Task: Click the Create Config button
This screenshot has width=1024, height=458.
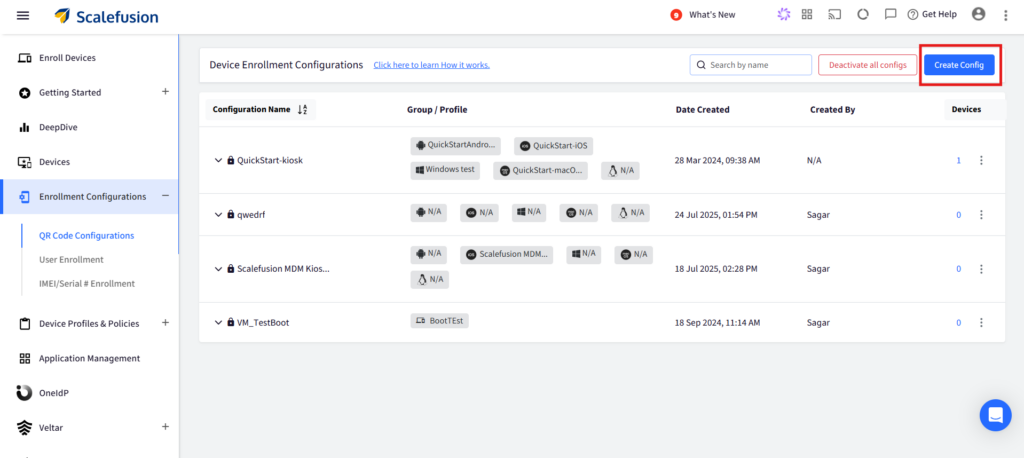Action: click(958, 65)
